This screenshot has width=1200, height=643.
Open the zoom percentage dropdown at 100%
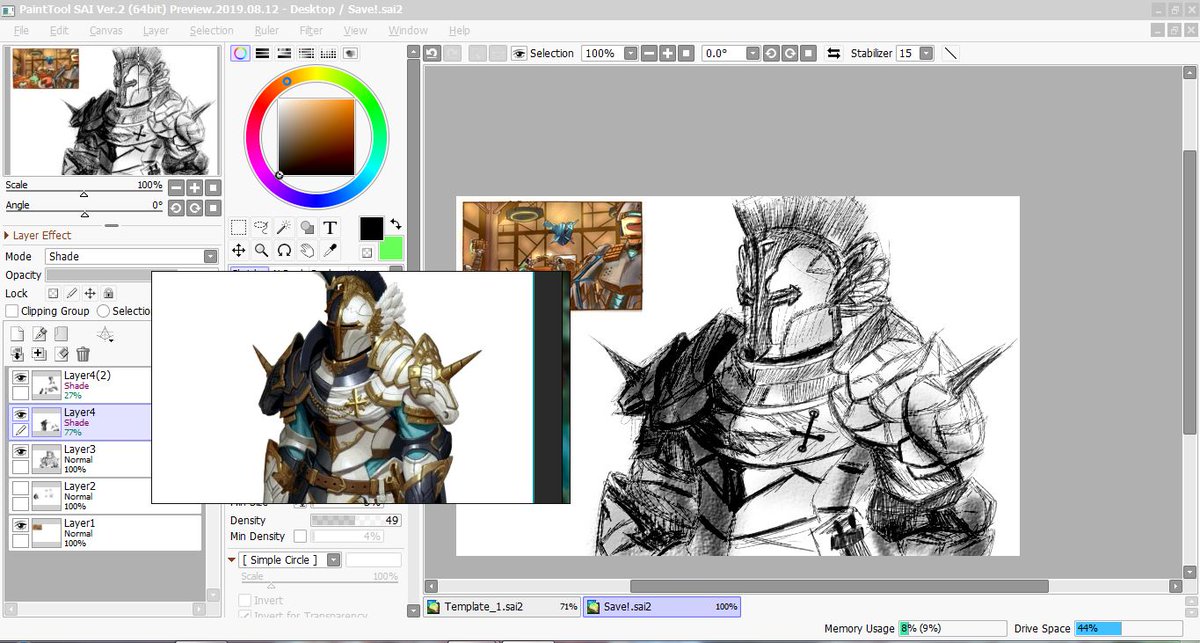[630, 53]
